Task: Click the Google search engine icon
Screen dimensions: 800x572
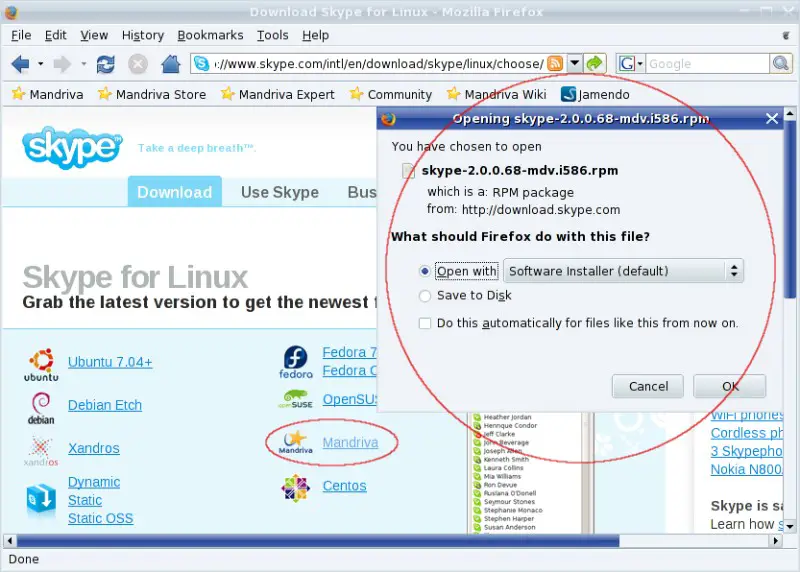Action: click(x=627, y=64)
